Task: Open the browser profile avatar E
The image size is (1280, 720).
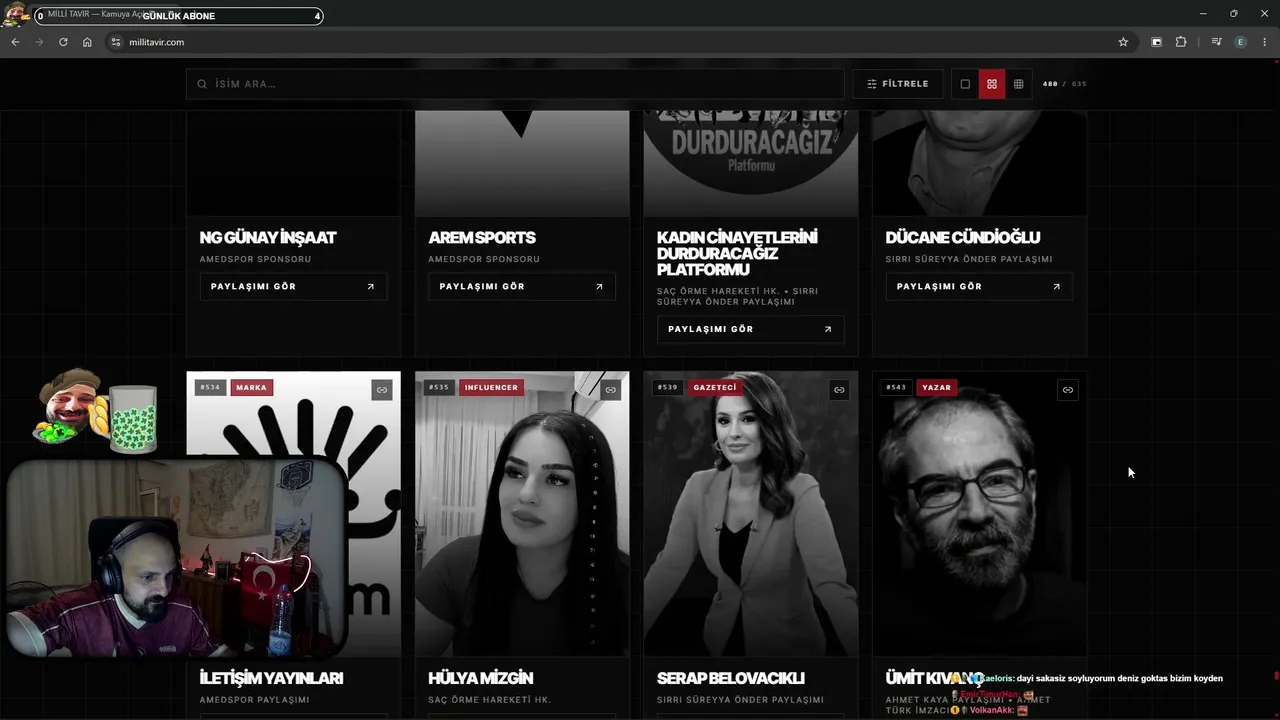Action: pyautogui.click(x=1241, y=42)
